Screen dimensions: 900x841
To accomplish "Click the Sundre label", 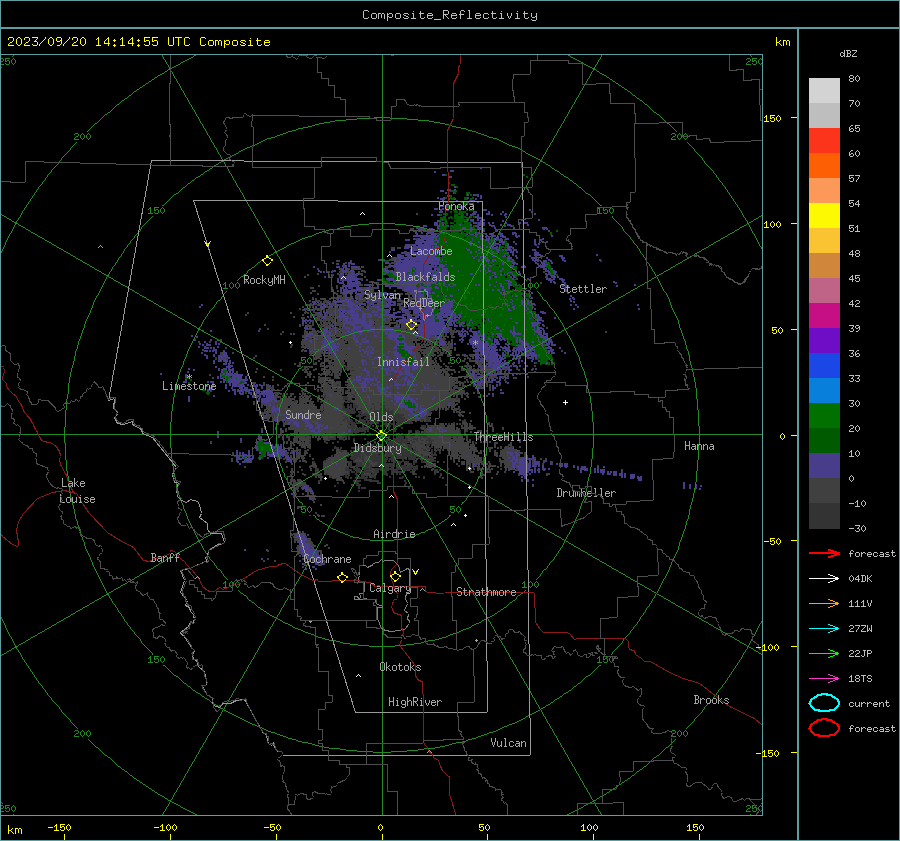I will 303,414.
